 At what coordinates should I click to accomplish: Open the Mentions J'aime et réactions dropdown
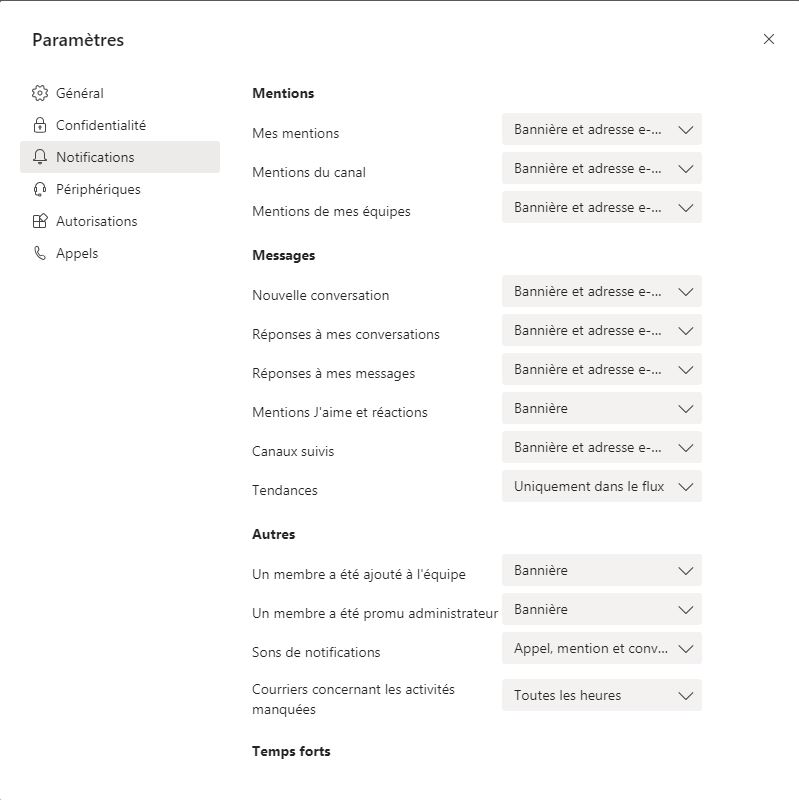[602, 408]
